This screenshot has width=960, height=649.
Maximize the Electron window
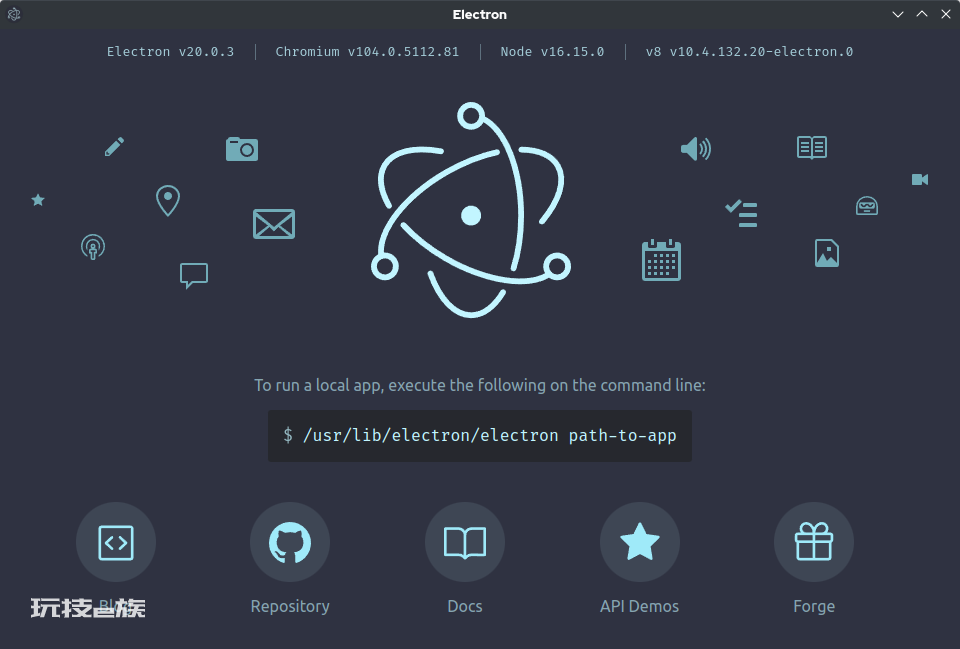[x=922, y=14]
